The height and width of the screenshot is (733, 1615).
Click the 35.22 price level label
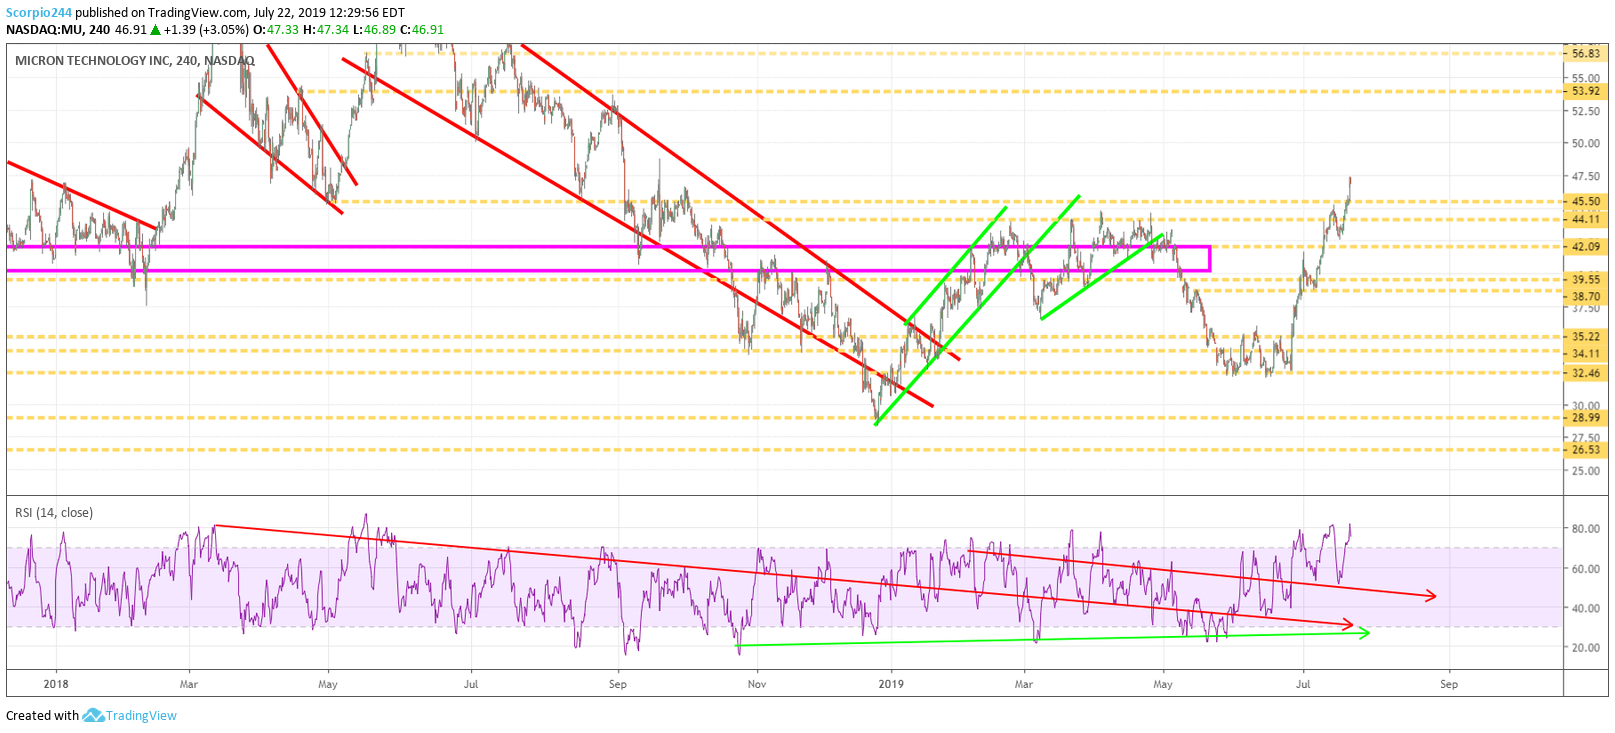(1586, 337)
